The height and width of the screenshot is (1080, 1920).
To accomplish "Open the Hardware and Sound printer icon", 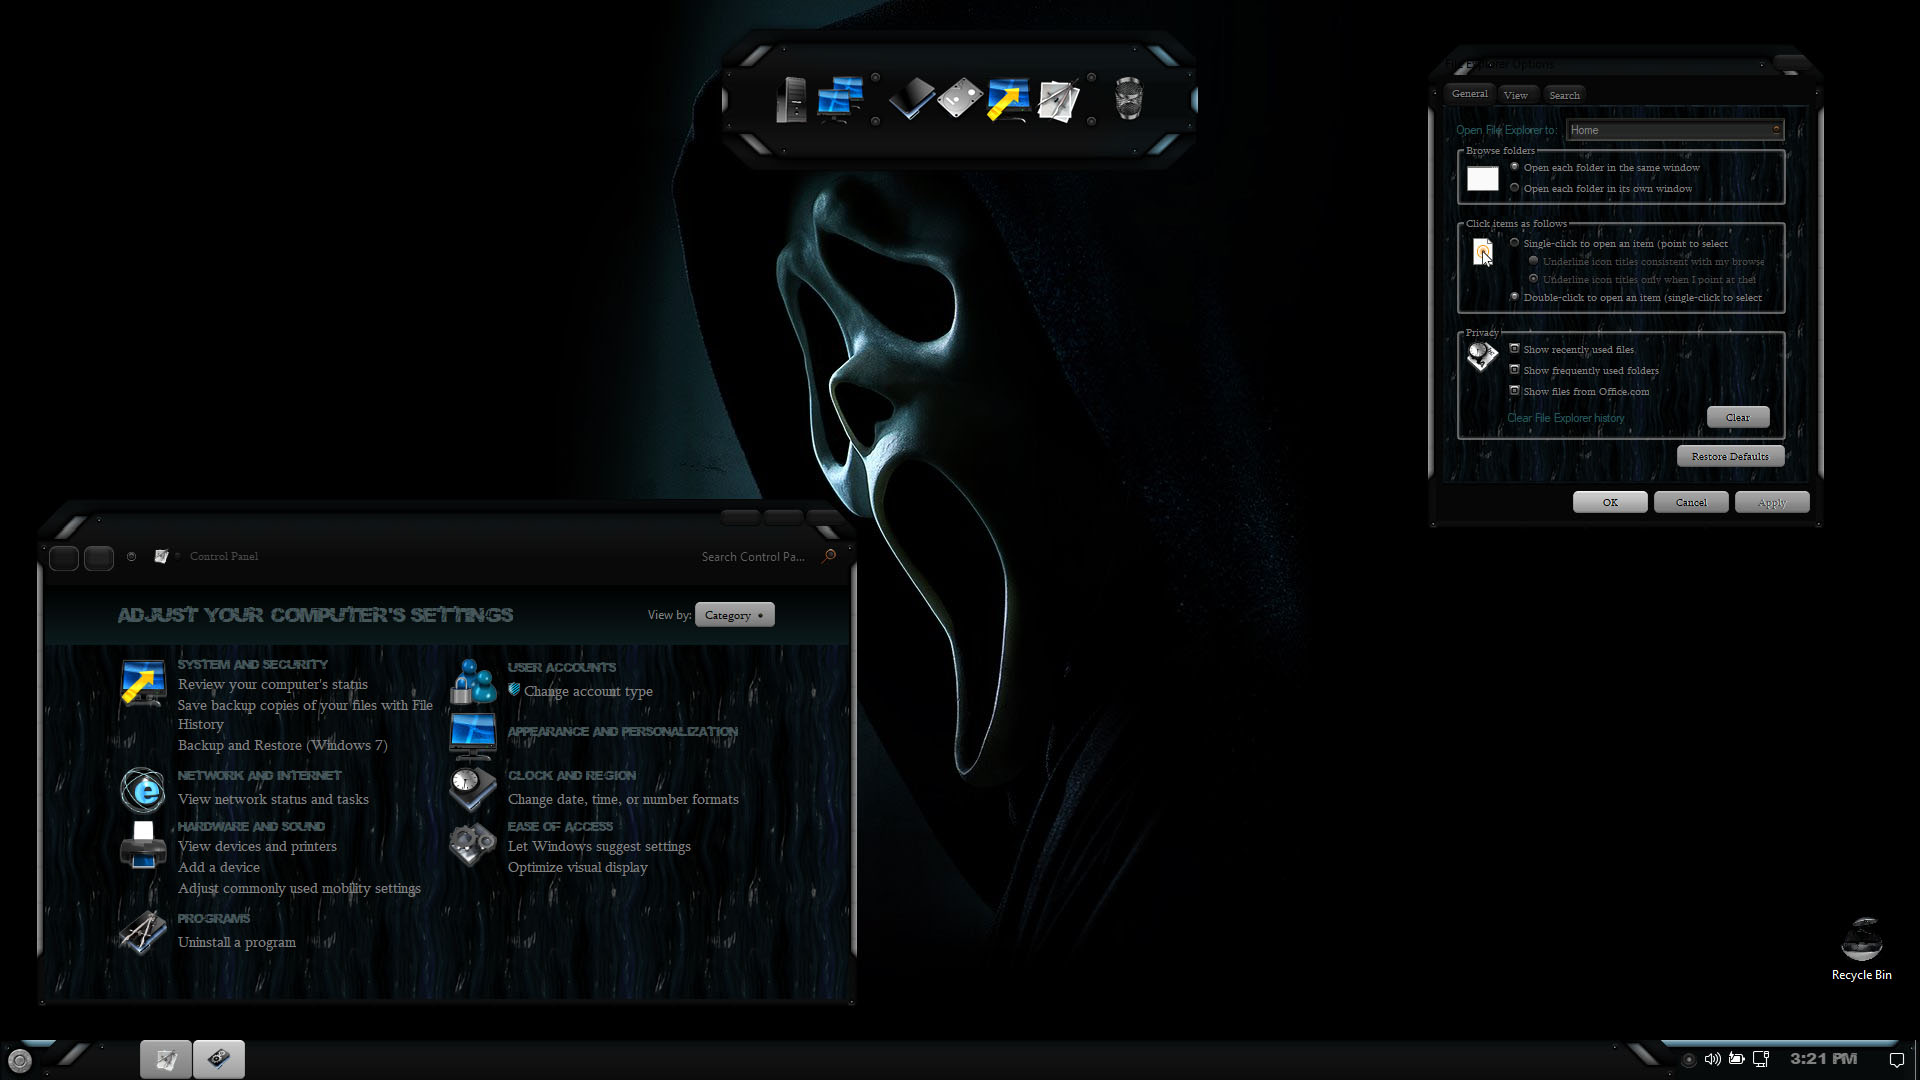I will [x=143, y=846].
